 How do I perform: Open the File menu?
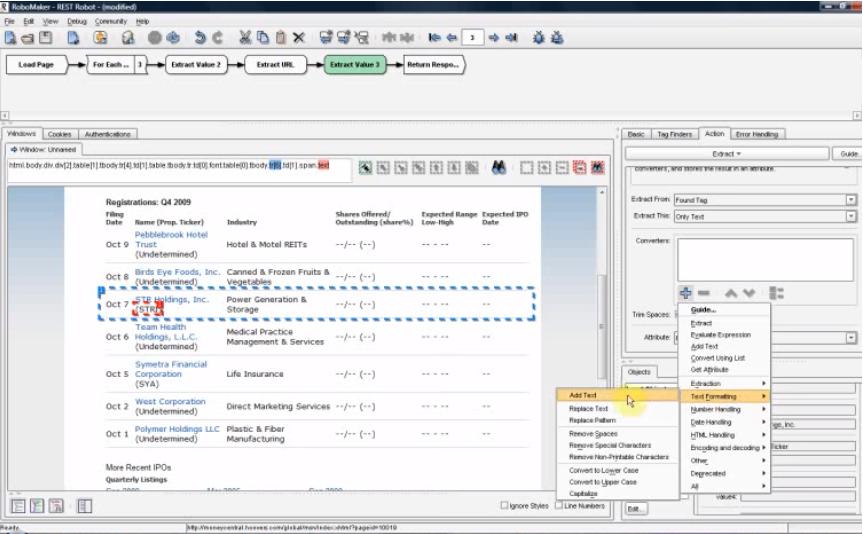(x=9, y=21)
